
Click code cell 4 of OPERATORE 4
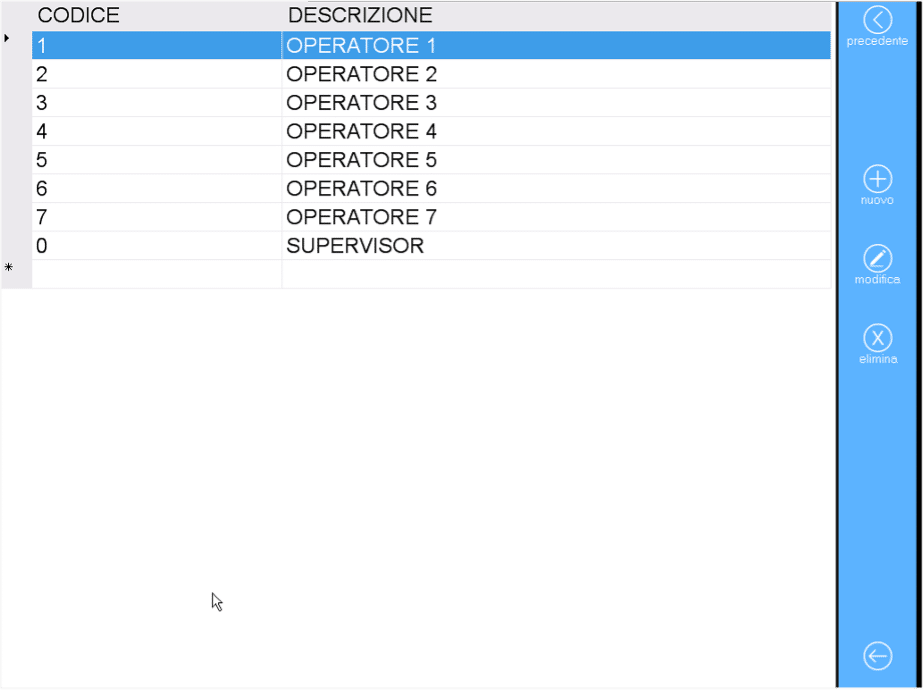click(157, 131)
